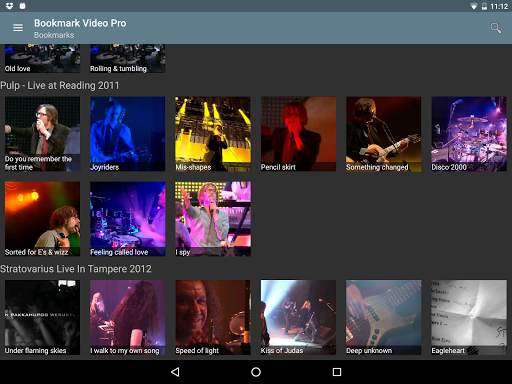Play 'Do you remember the first time' bookmark
This screenshot has height=384, width=512.
pyautogui.click(x=42, y=134)
